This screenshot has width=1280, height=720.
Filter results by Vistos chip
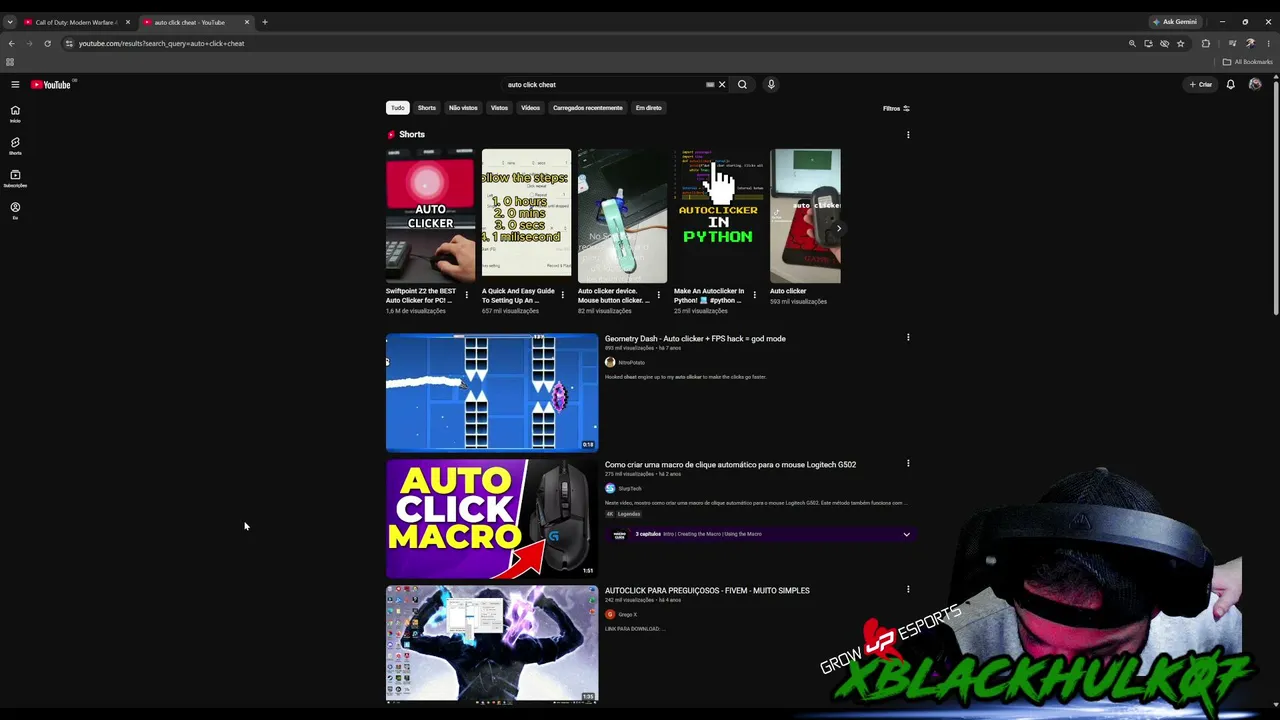[x=499, y=108]
